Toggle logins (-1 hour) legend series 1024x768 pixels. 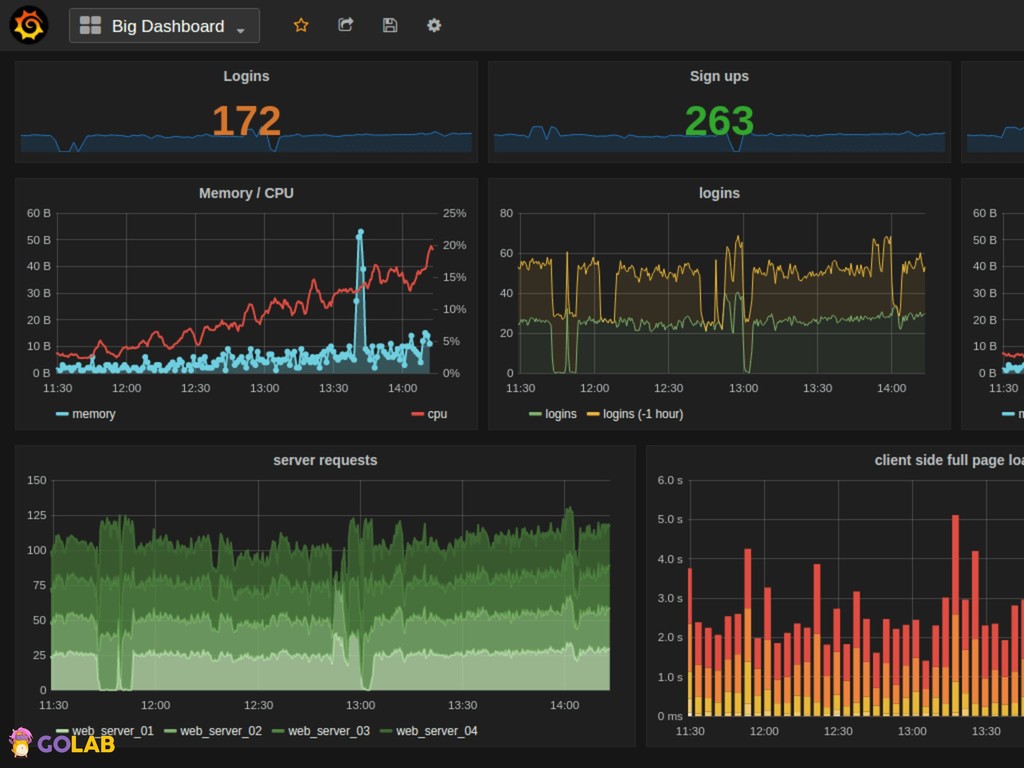pyautogui.click(x=642, y=414)
